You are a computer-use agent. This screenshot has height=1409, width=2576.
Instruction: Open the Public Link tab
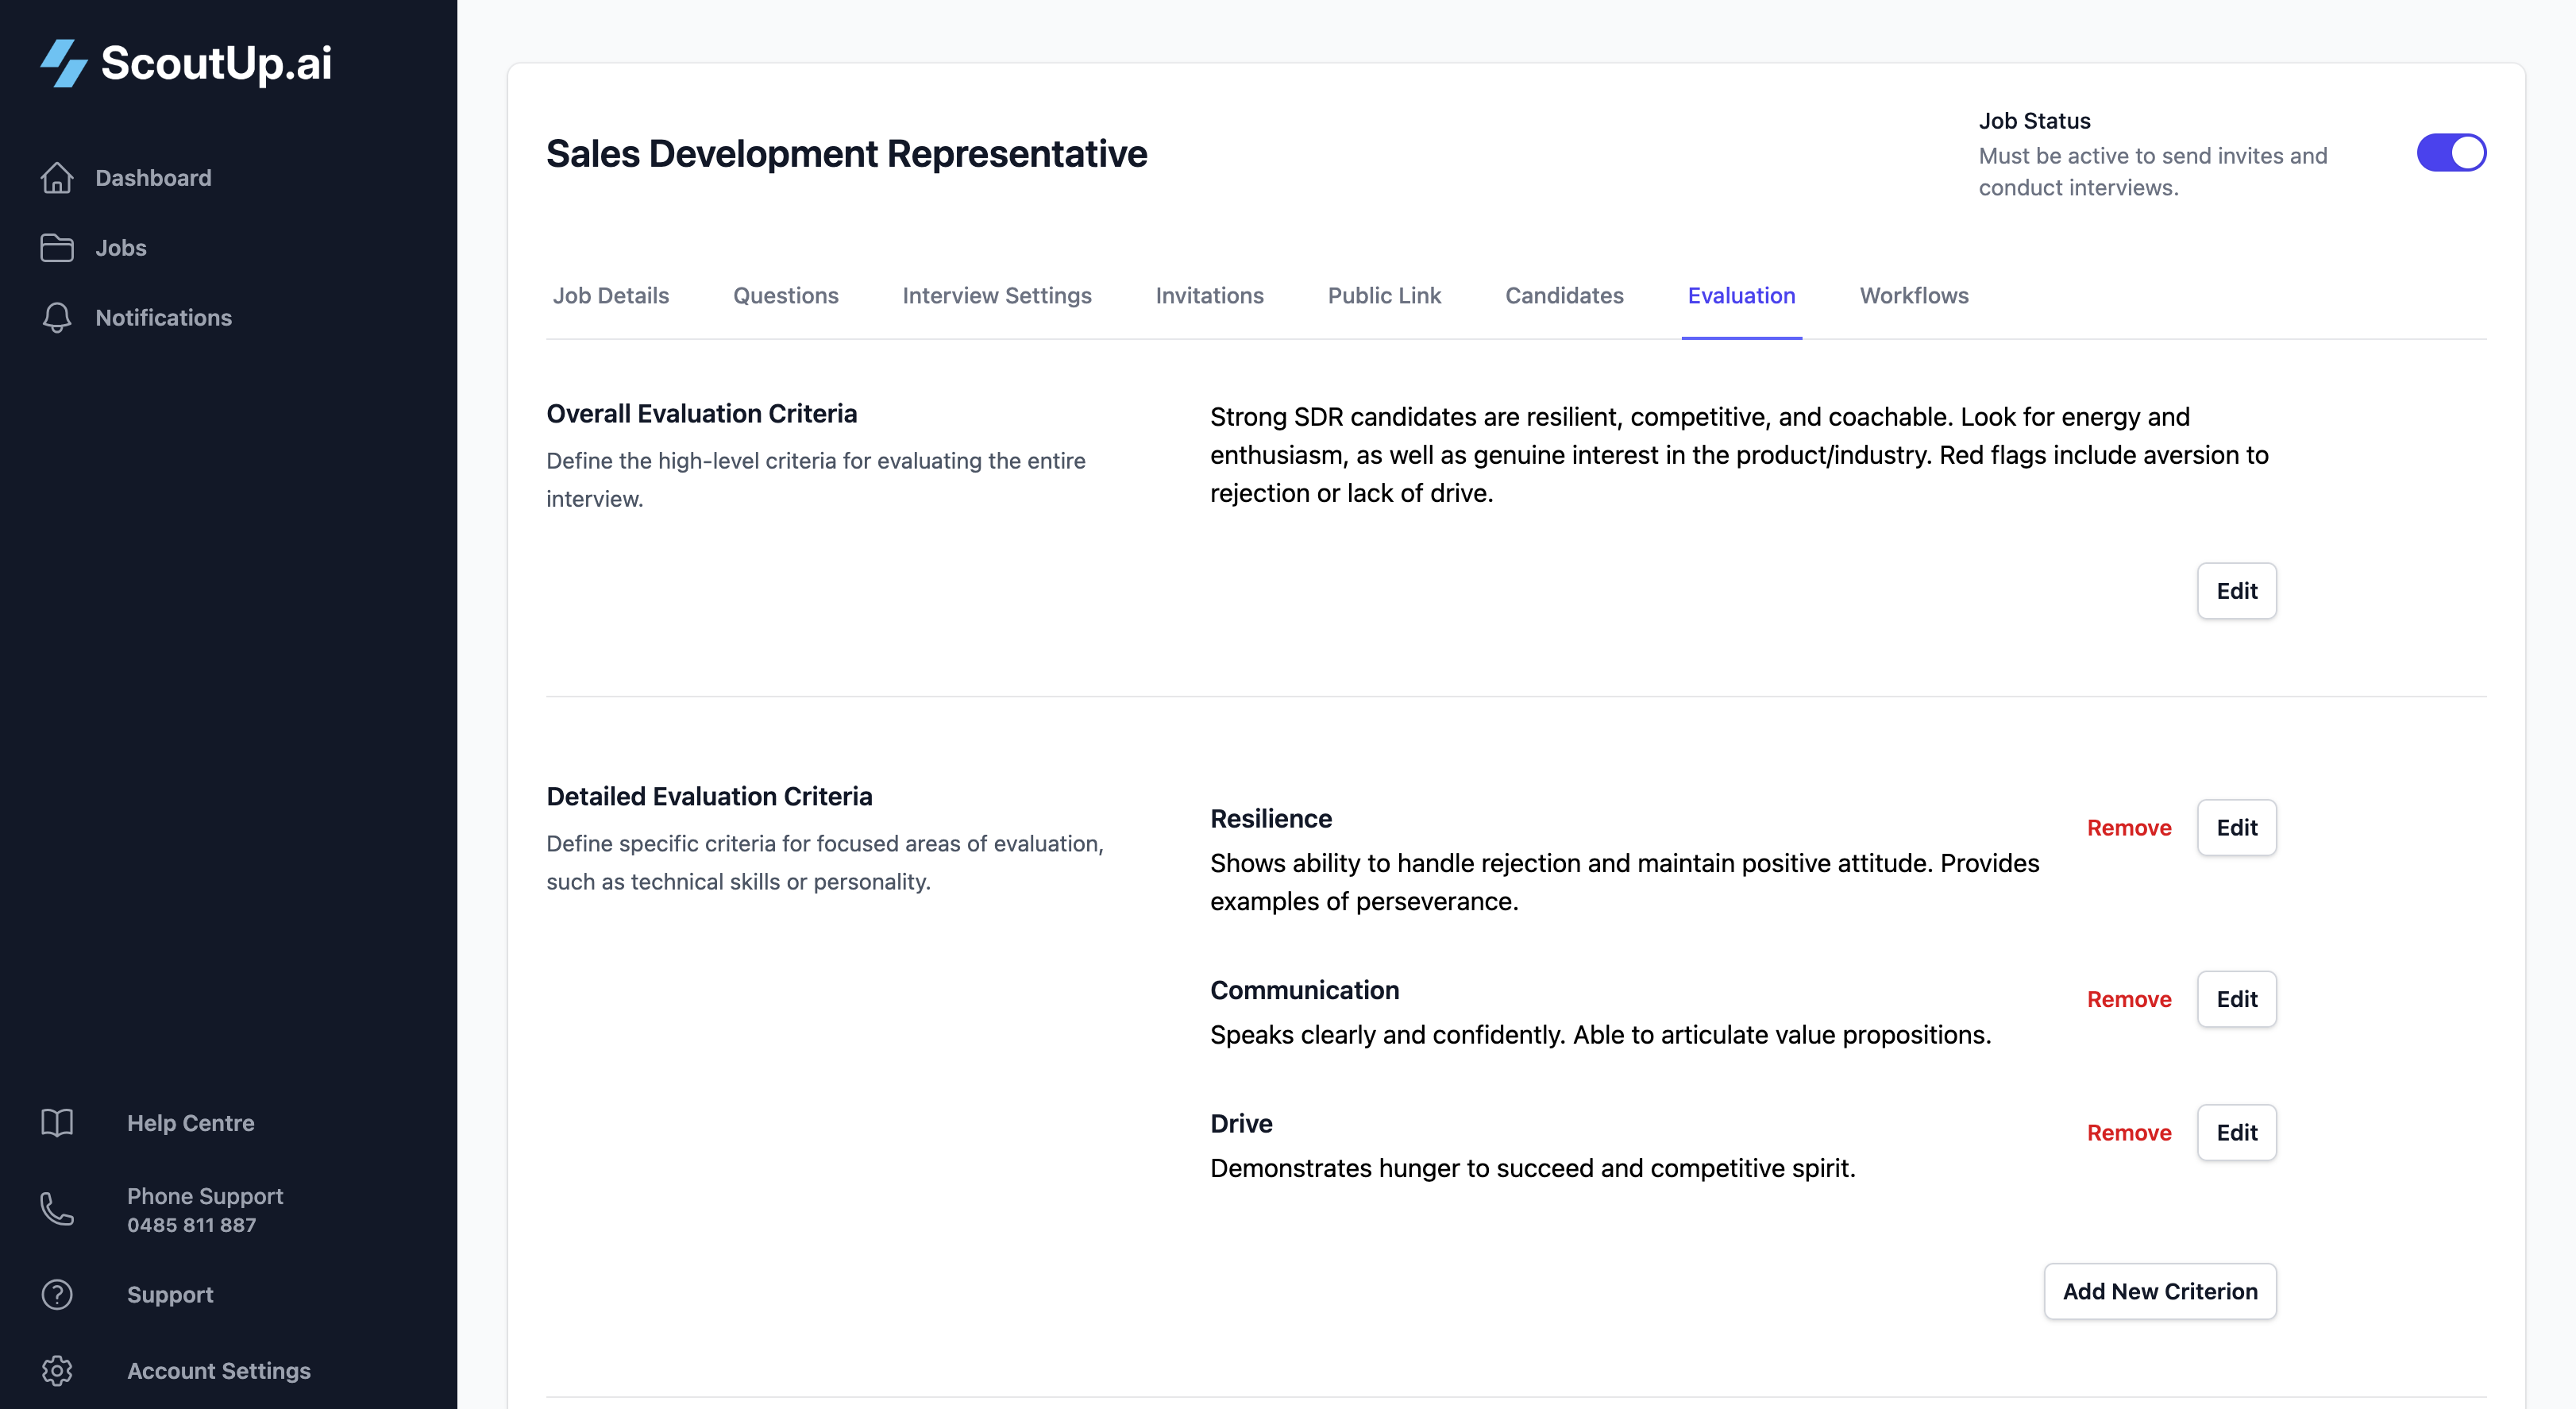tap(1384, 296)
